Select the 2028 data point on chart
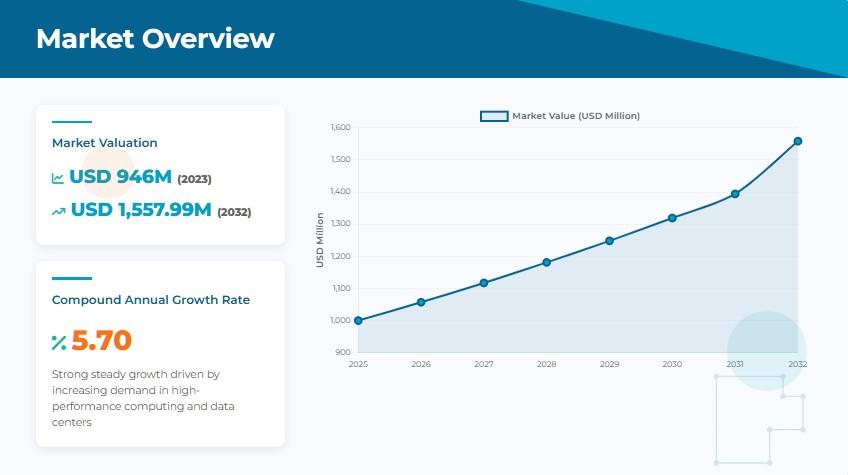Screen dimensions: 848x475 tap(546, 262)
